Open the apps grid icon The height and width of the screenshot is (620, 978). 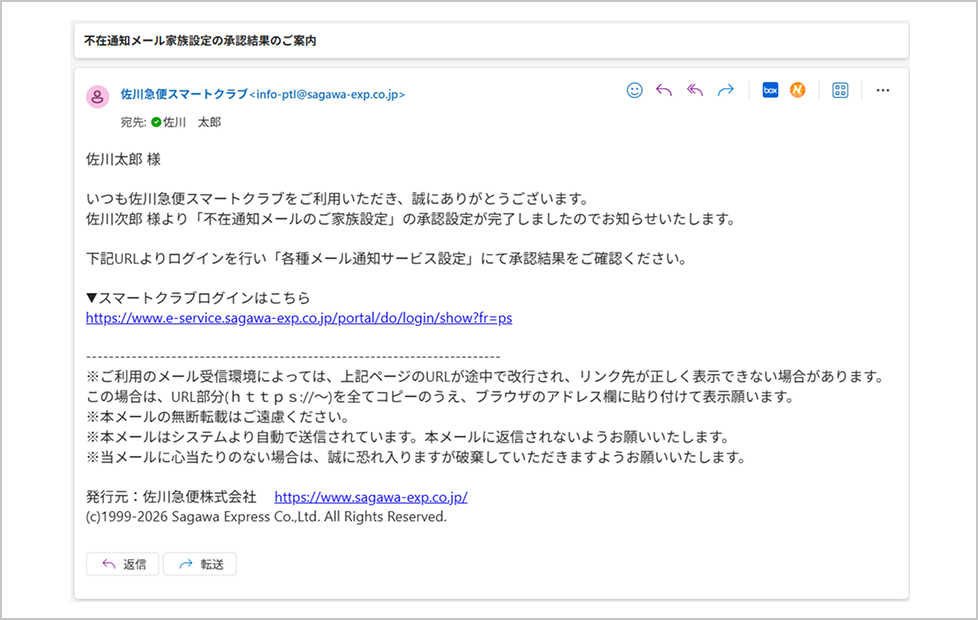point(840,90)
